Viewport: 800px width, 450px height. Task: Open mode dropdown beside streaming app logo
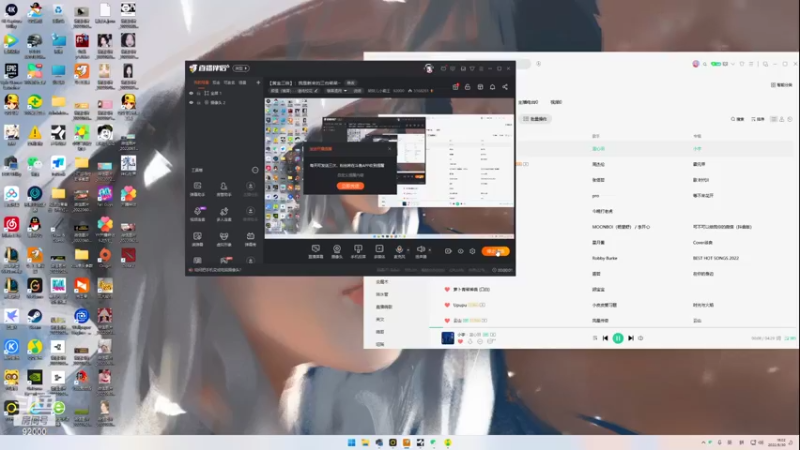[x=241, y=68]
